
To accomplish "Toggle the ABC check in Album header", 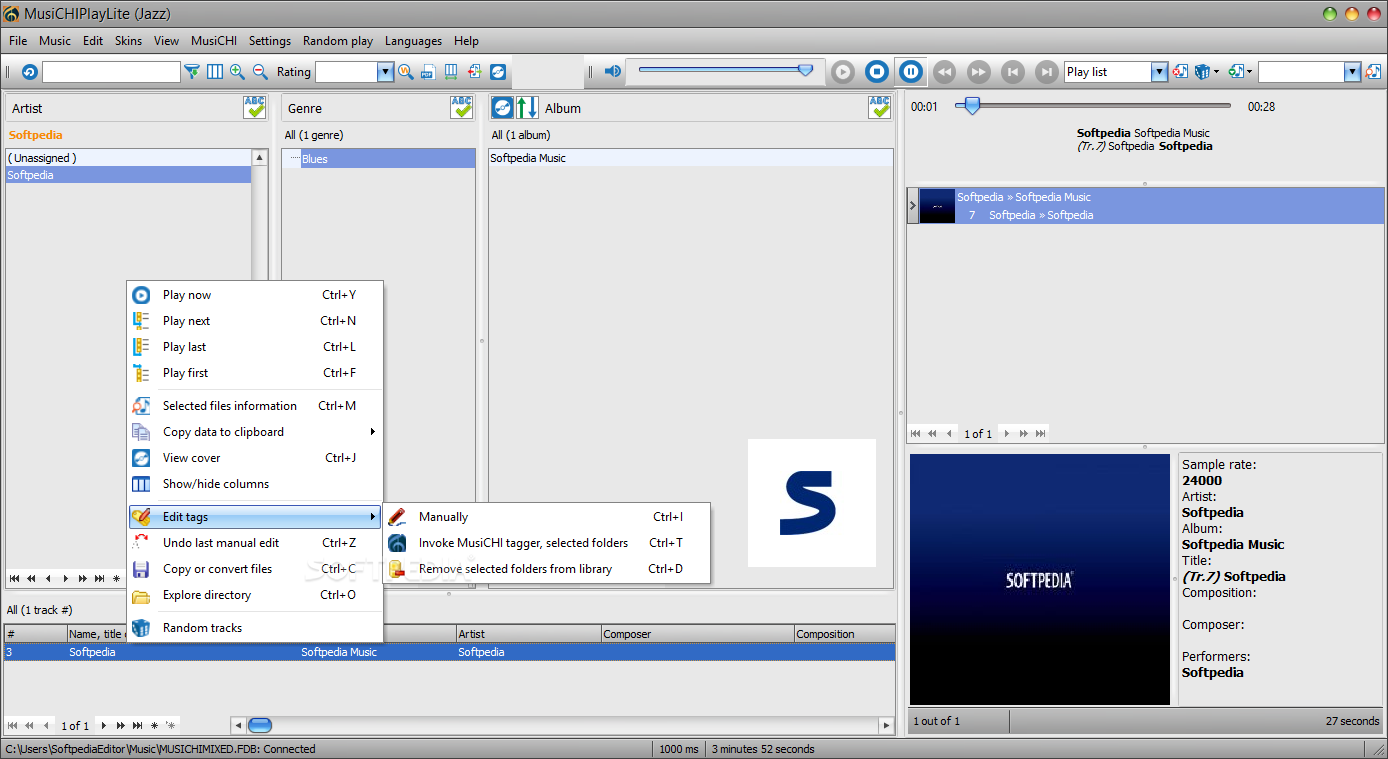I will [879, 108].
